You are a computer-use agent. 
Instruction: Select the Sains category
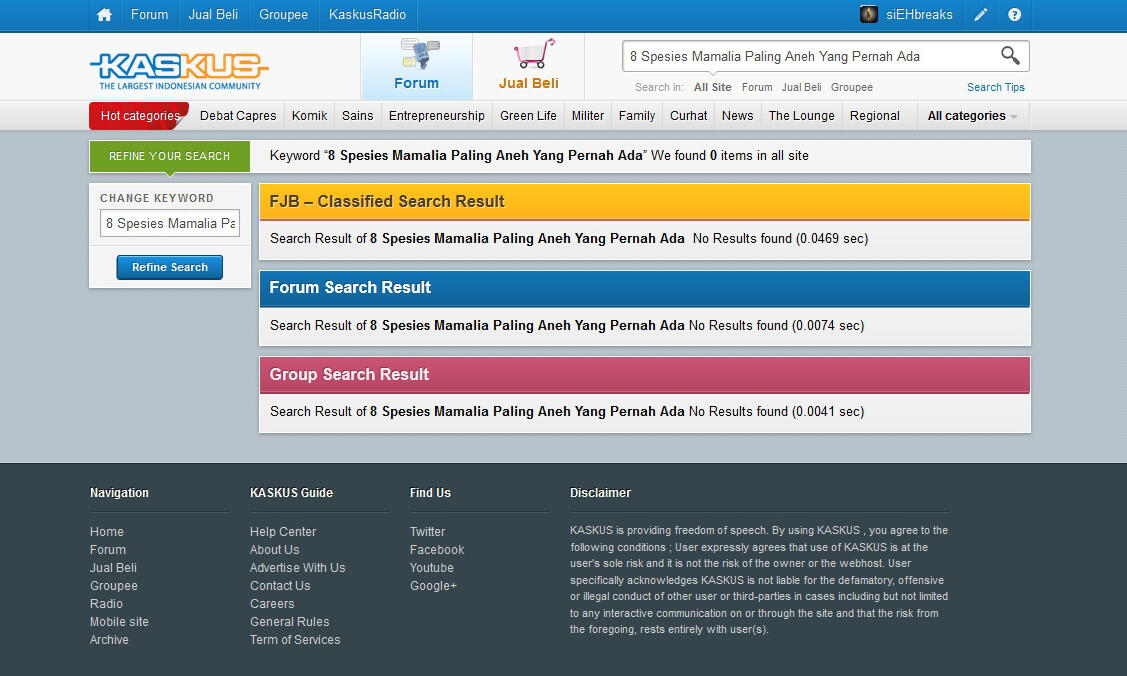click(357, 116)
